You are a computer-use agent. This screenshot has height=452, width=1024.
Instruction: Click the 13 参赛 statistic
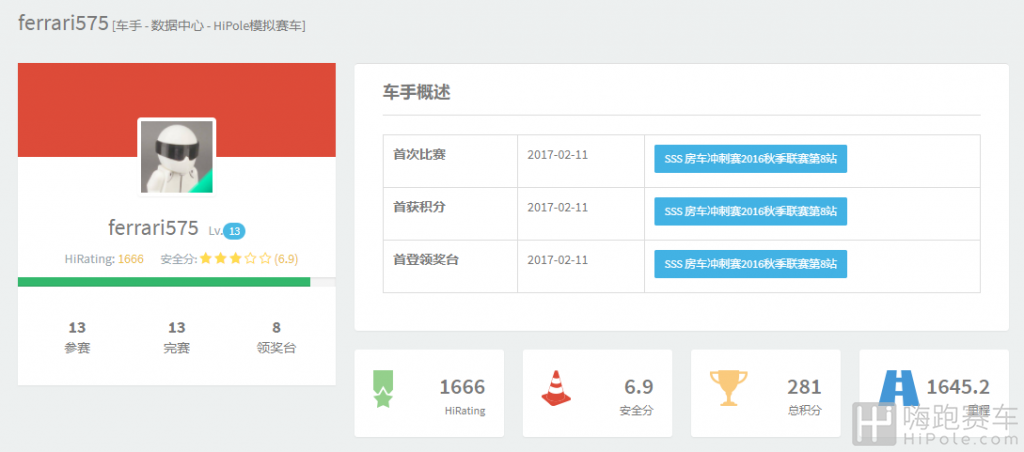(x=77, y=338)
